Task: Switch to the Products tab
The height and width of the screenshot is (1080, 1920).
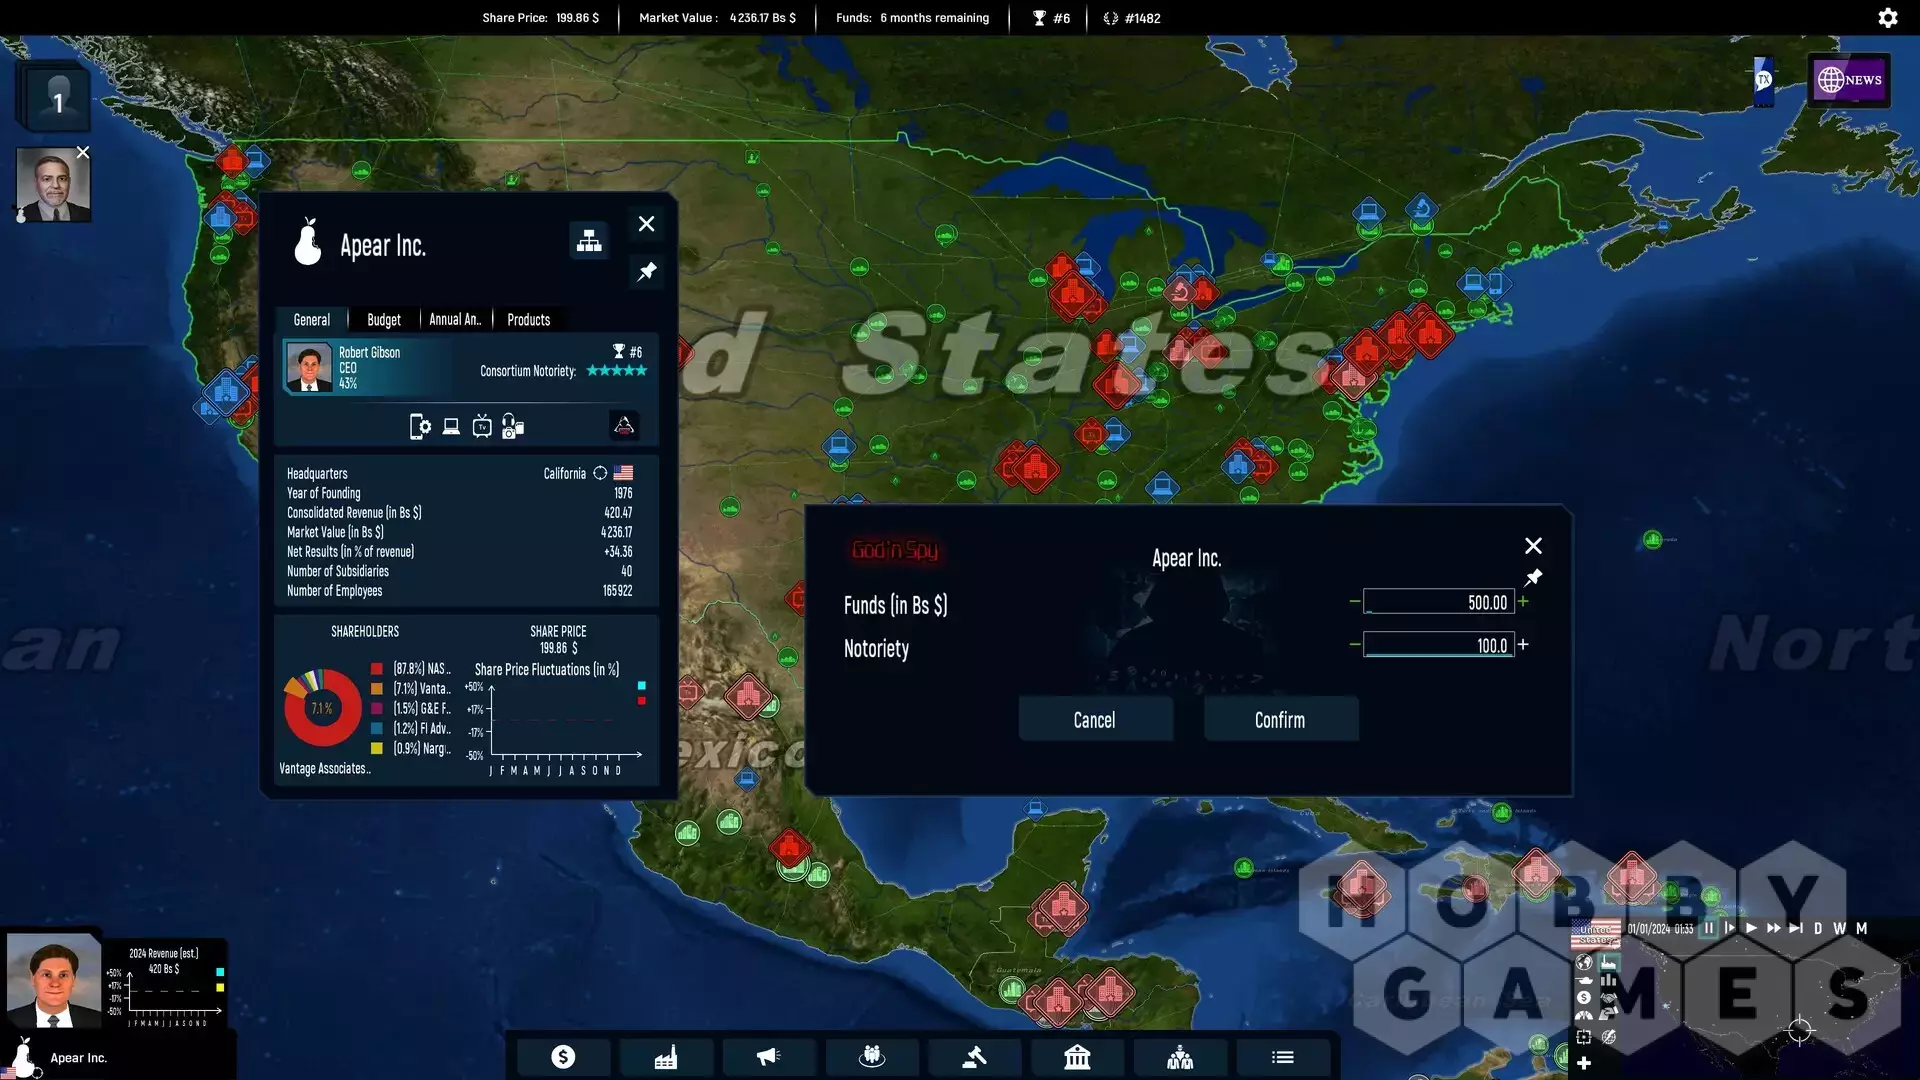Action: 528,320
